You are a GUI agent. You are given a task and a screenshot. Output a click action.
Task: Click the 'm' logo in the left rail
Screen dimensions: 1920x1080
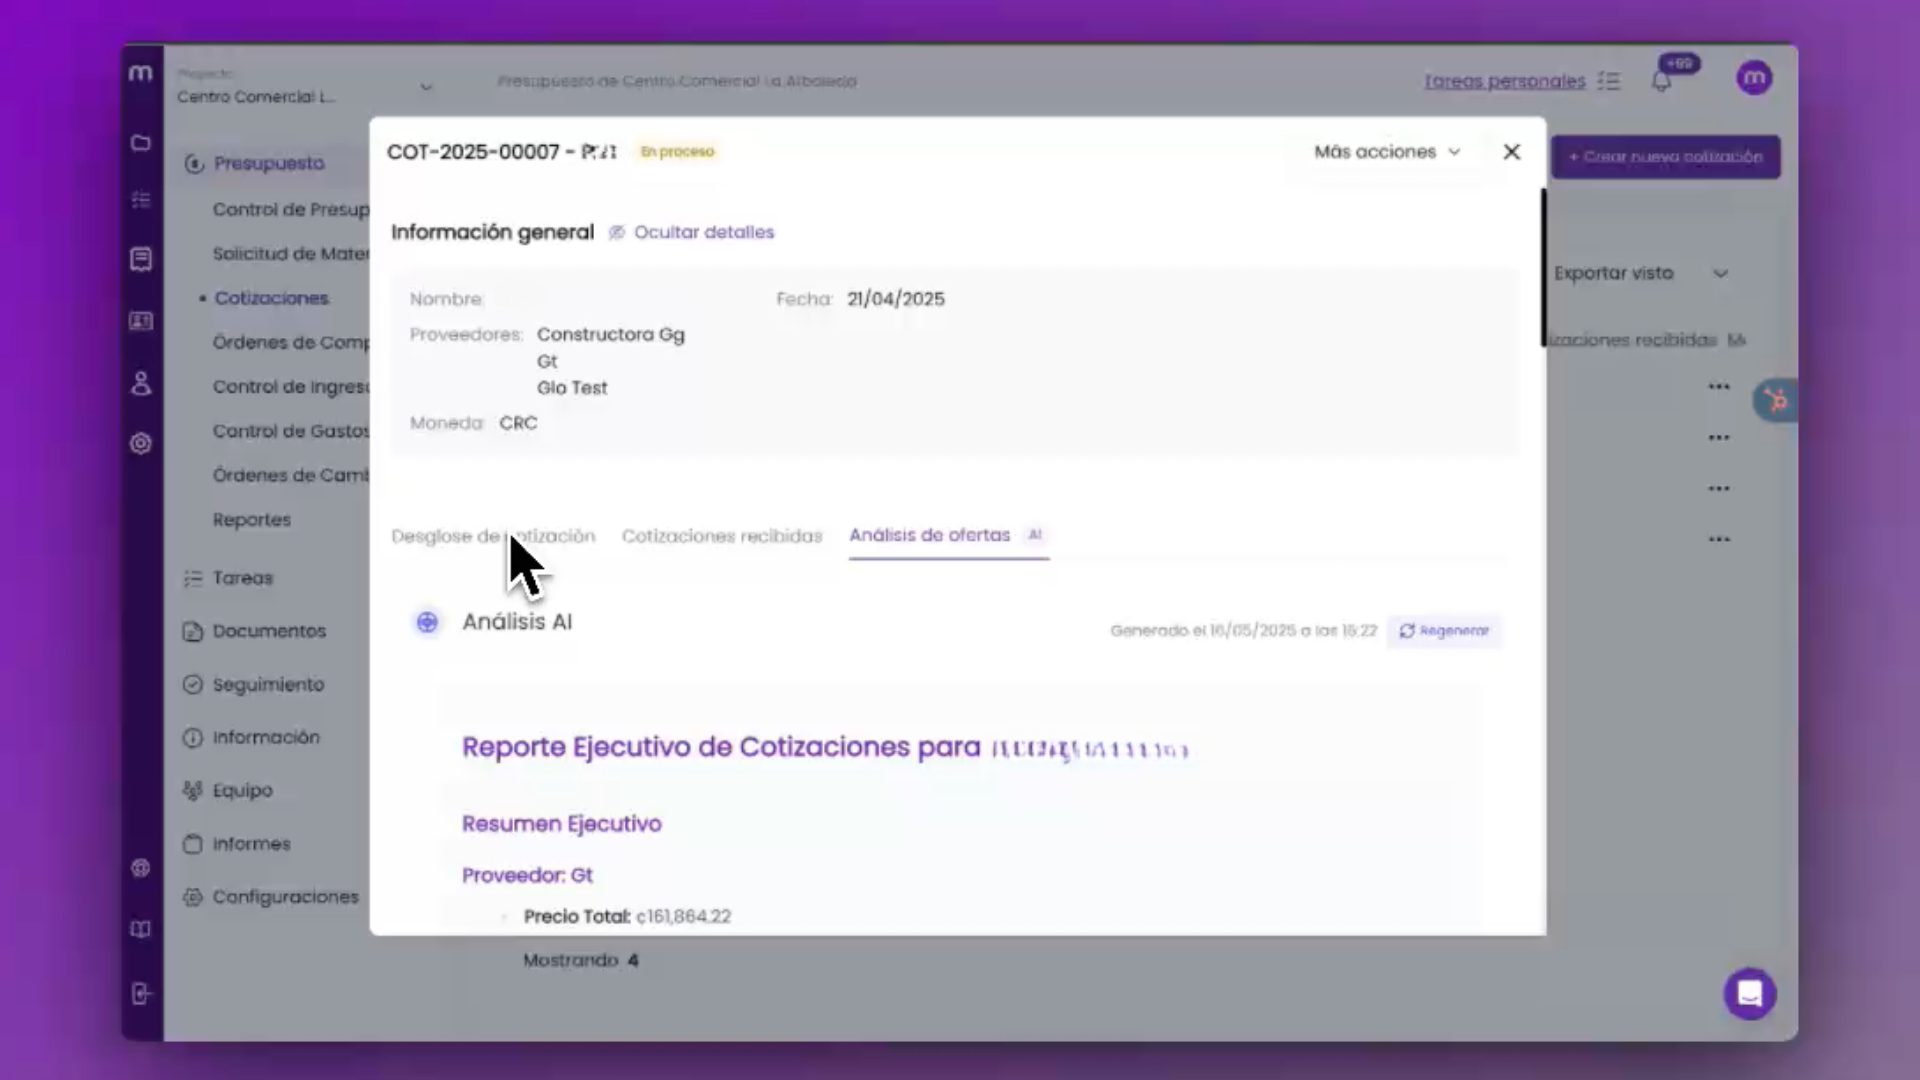[x=141, y=73]
